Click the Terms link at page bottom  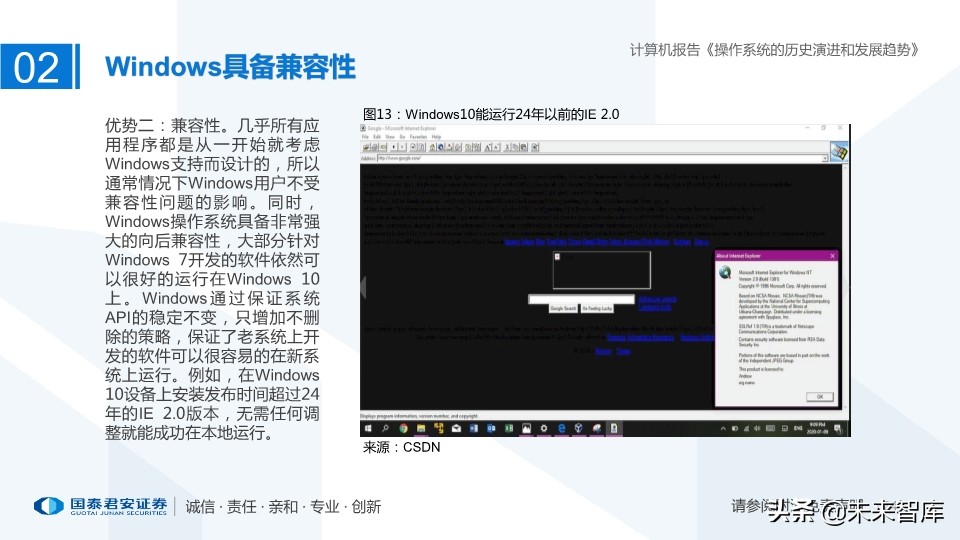[623, 351]
